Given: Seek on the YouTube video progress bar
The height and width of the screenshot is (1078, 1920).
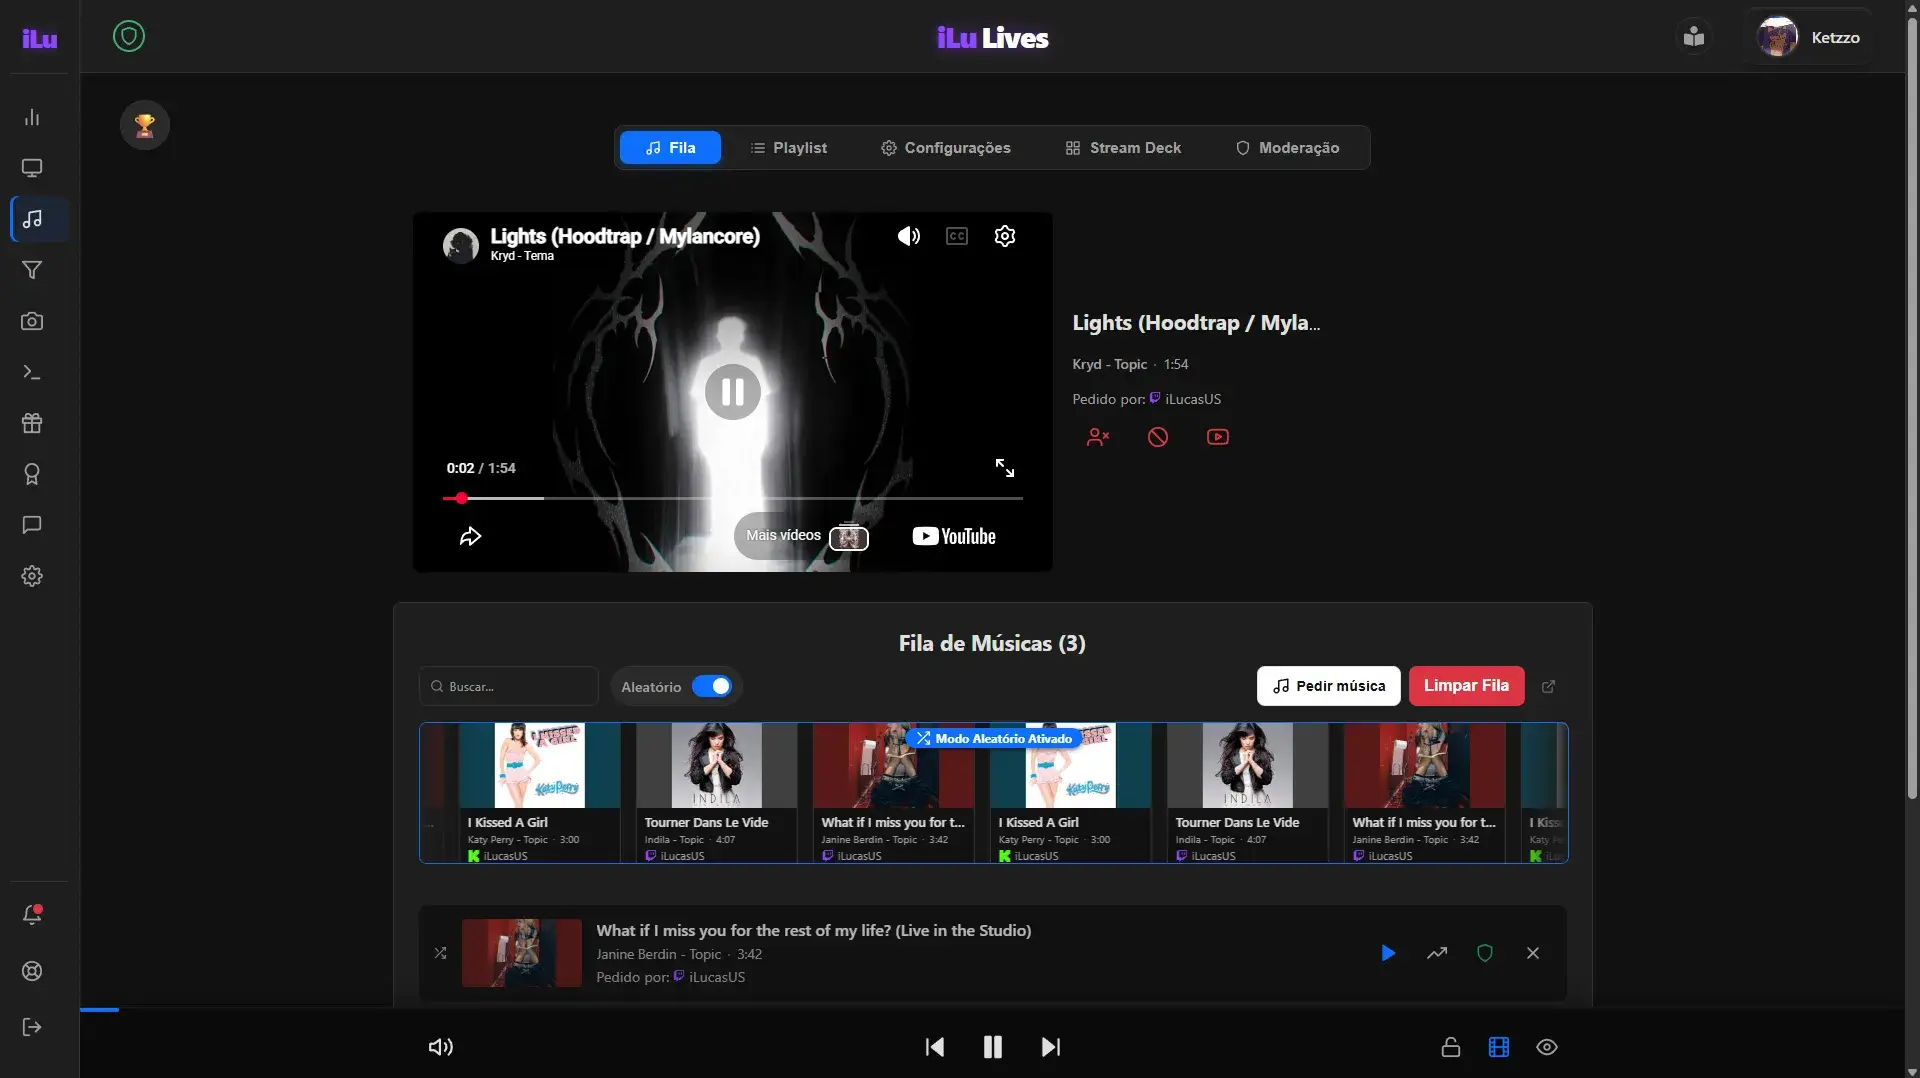Looking at the screenshot, I should (733, 498).
